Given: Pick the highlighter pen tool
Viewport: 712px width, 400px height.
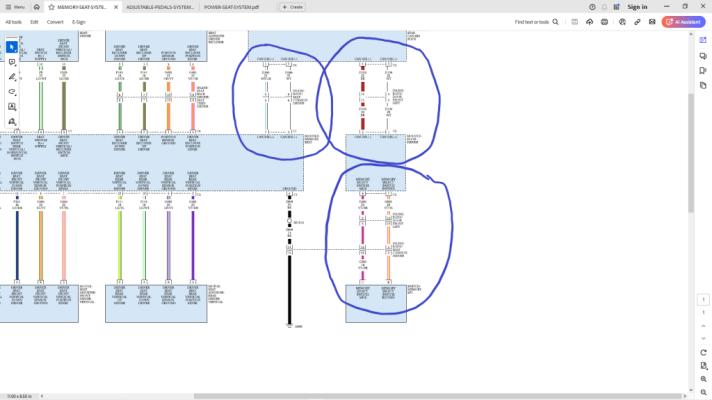Looking at the screenshot, I should (12, 77).
